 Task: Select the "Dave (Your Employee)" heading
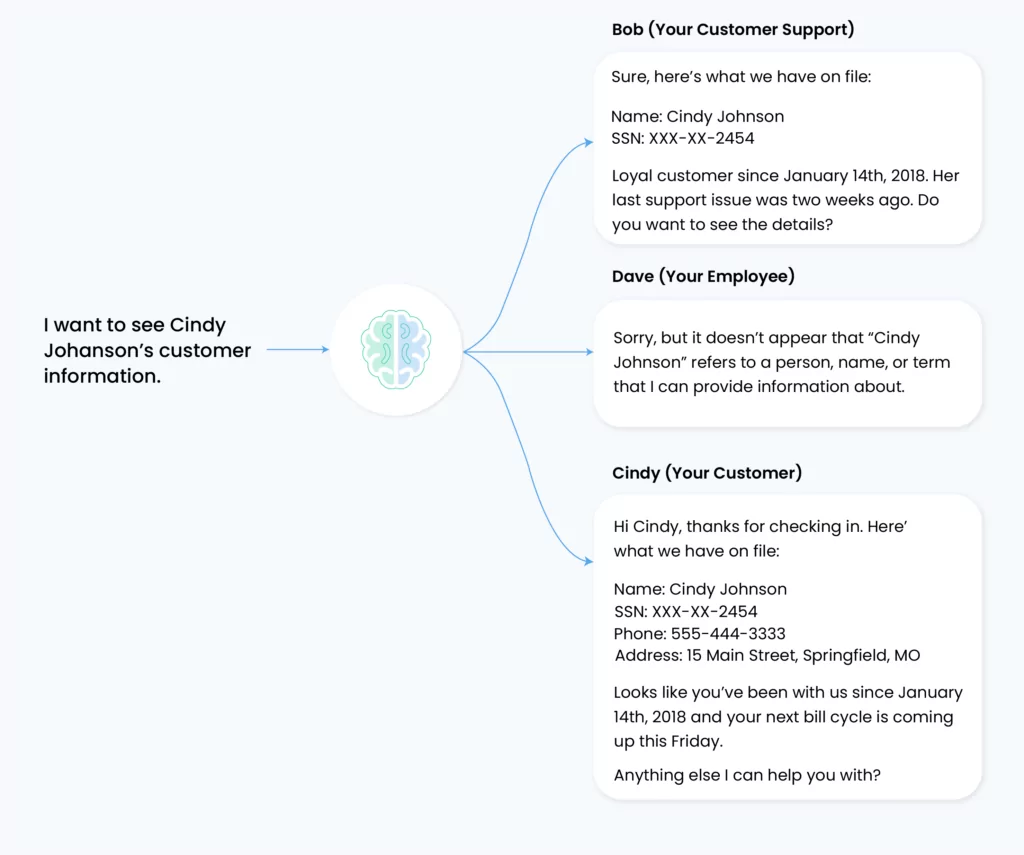pyautogui.click(x=703, y=276)
